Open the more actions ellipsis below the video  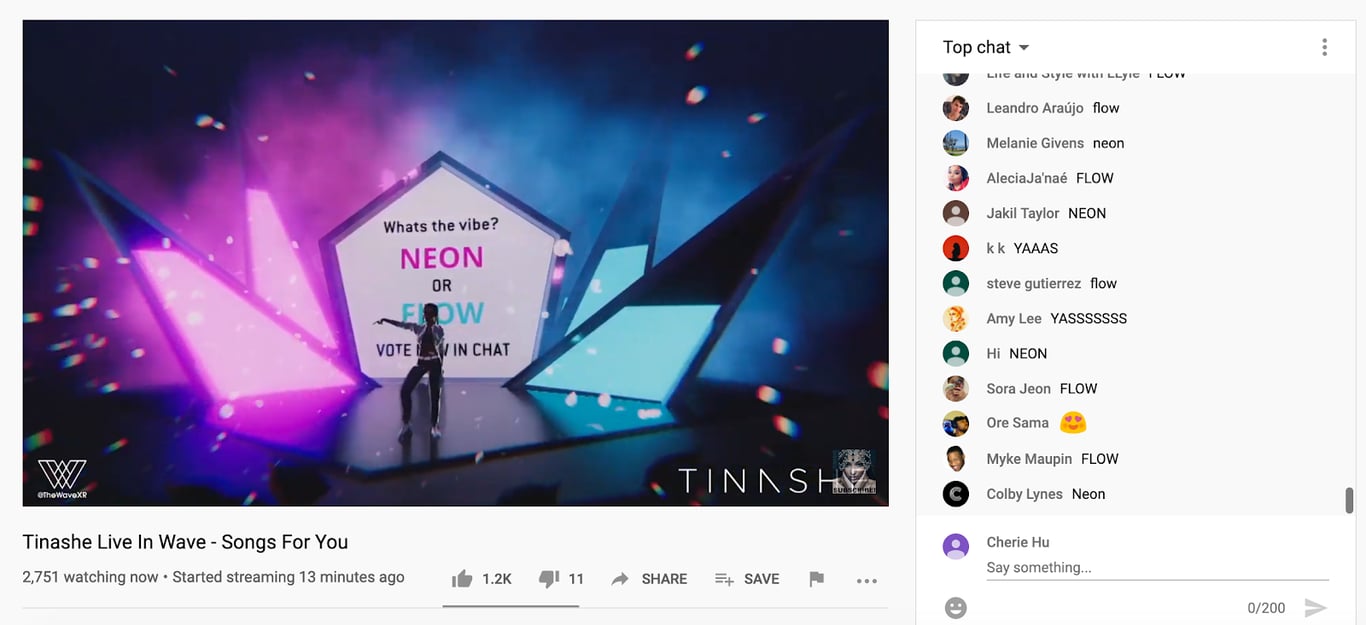click(x=867, y=580)
